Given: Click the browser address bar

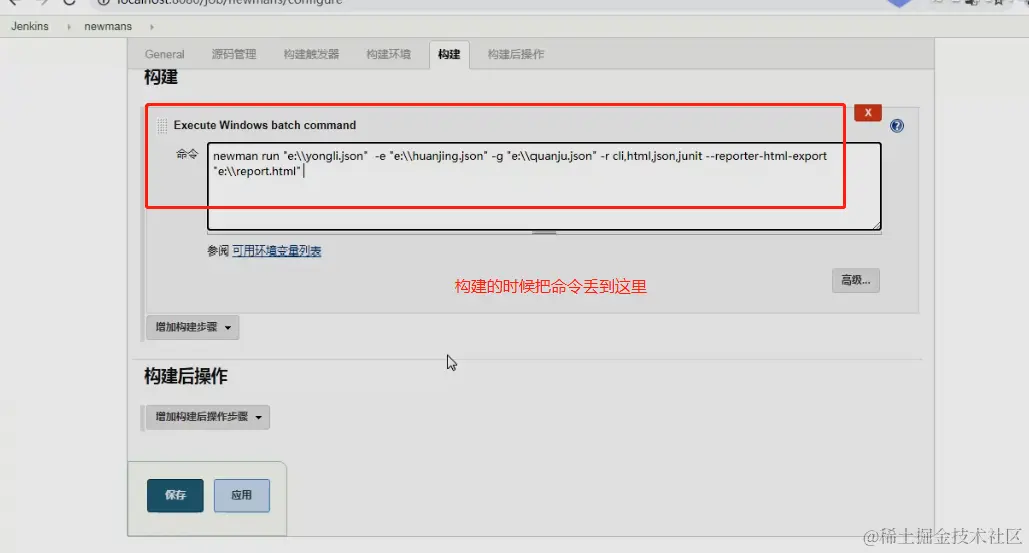Looking at the screenshot, I should click(x=486, y=3).
